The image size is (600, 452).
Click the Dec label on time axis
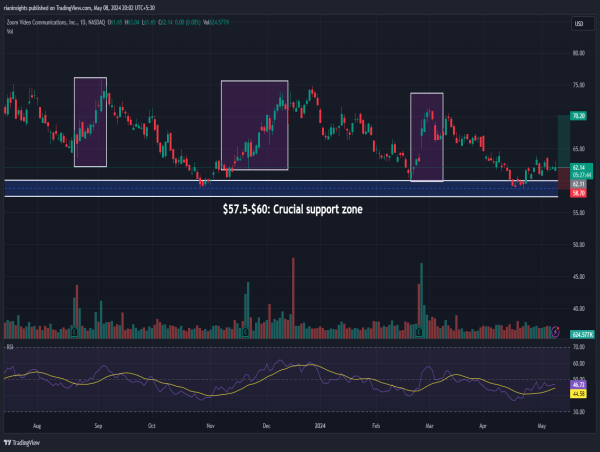266,426
